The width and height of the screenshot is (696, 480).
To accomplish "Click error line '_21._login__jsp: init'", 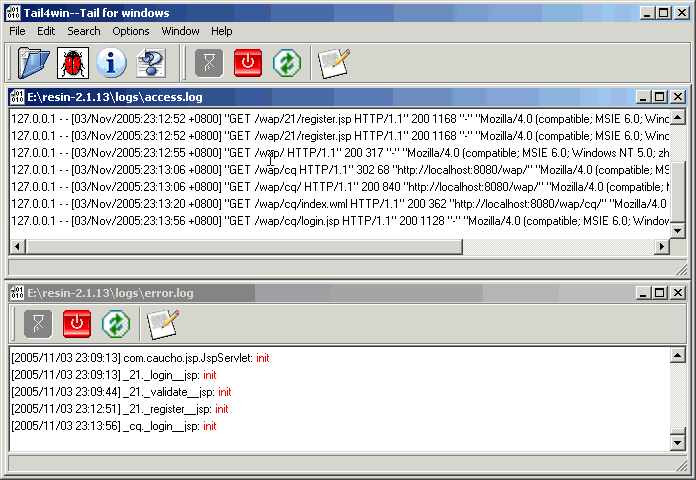I will click(114, 375).
